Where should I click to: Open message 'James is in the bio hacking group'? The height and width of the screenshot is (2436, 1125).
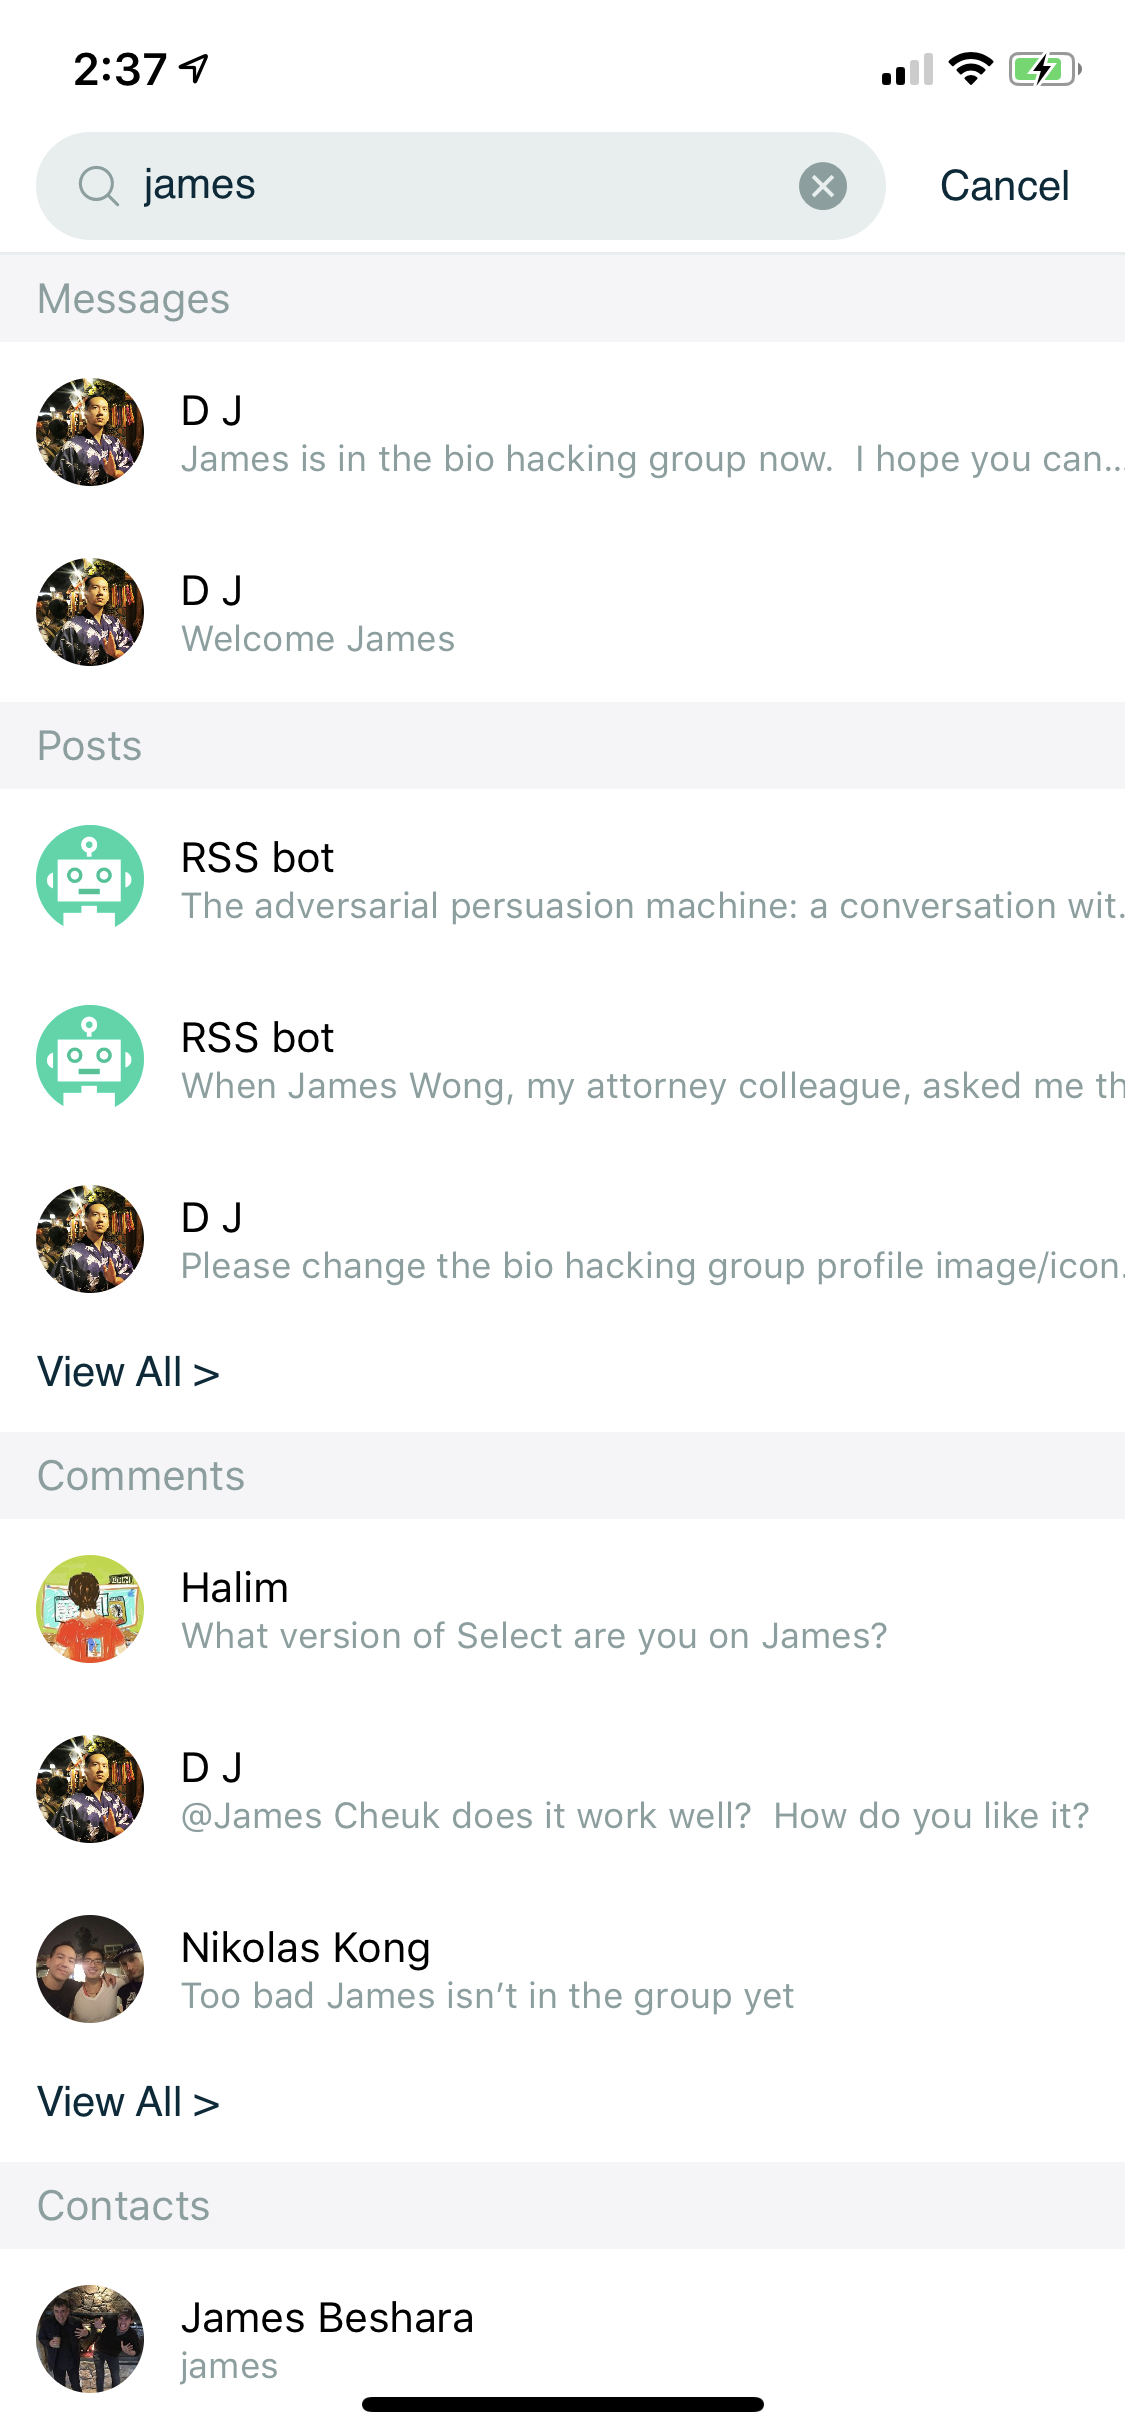640,436
